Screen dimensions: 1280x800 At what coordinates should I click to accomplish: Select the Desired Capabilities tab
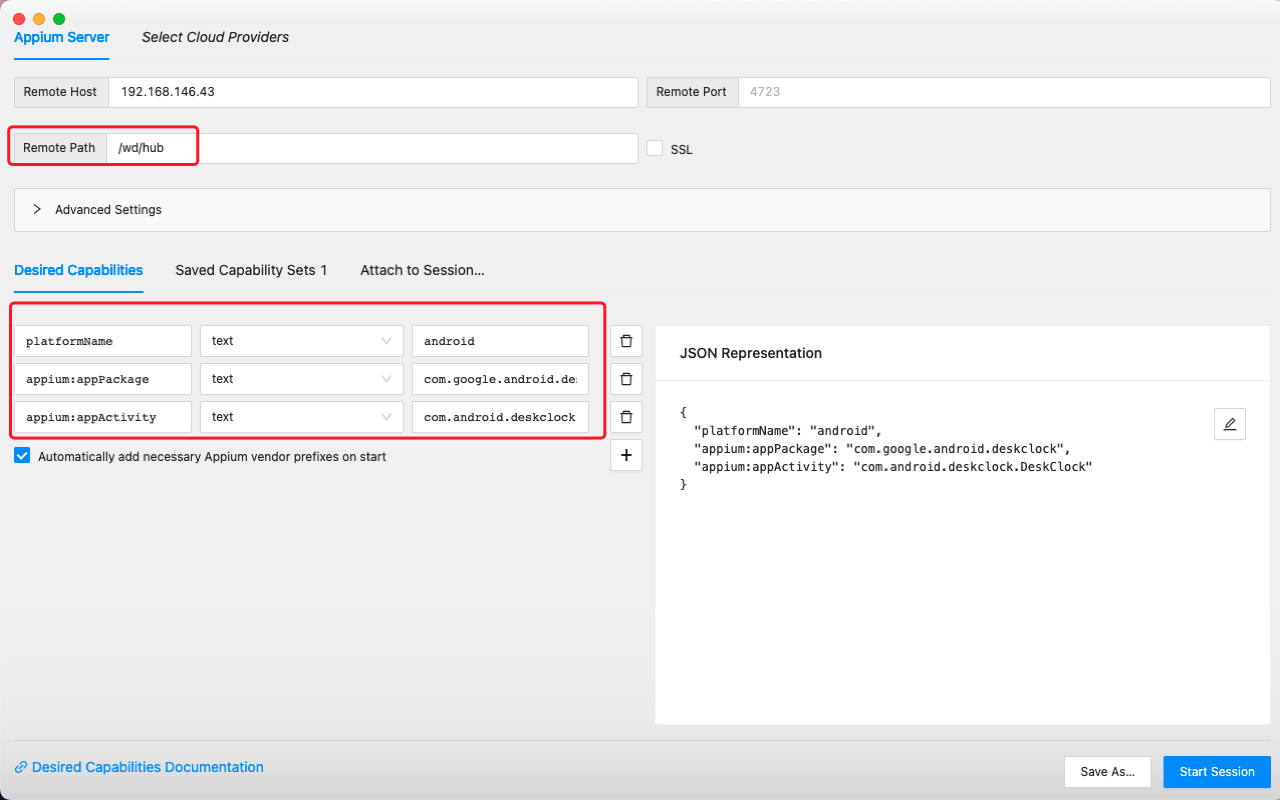pyautogui.click(x=78, y=270)
